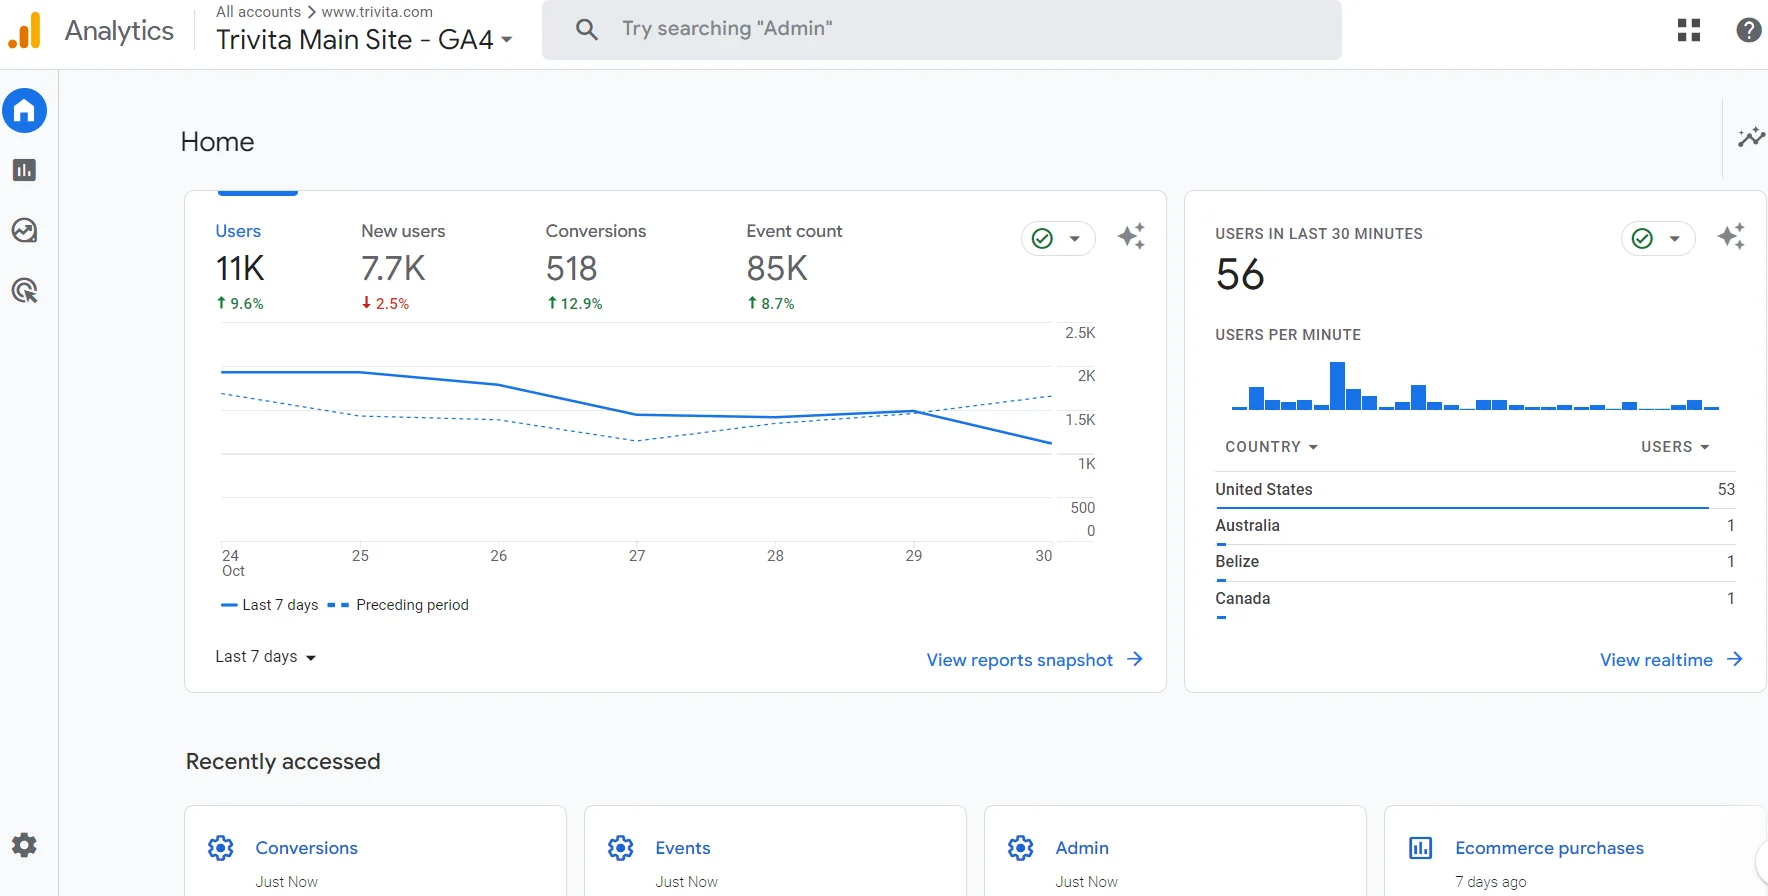This screenshot has width=1768, height=896.
Task: Open data quality checkmark dropdown on realtime card
Action: click(x=1658, y=239)
